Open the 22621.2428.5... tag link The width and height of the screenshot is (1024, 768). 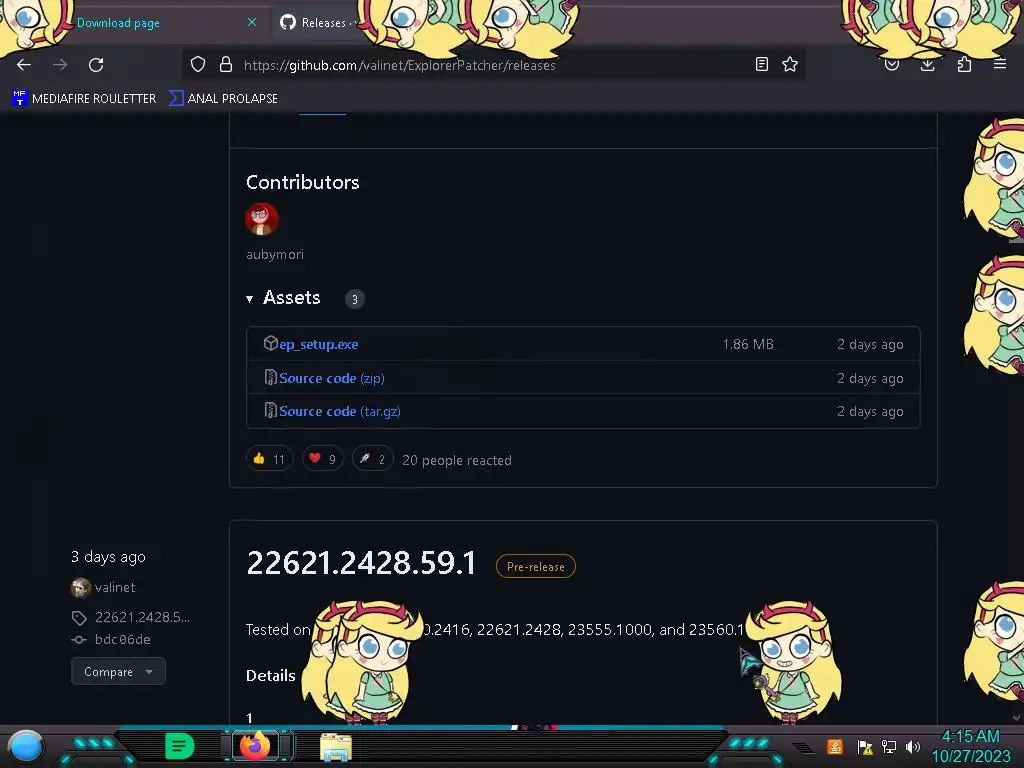tap(142, 617)
